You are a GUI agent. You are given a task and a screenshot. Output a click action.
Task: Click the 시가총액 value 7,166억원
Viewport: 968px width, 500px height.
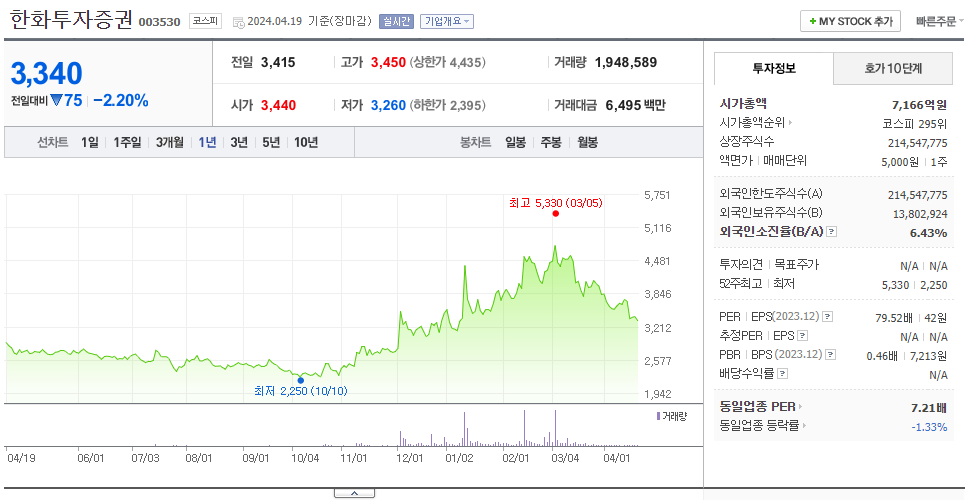coord(919,104)
